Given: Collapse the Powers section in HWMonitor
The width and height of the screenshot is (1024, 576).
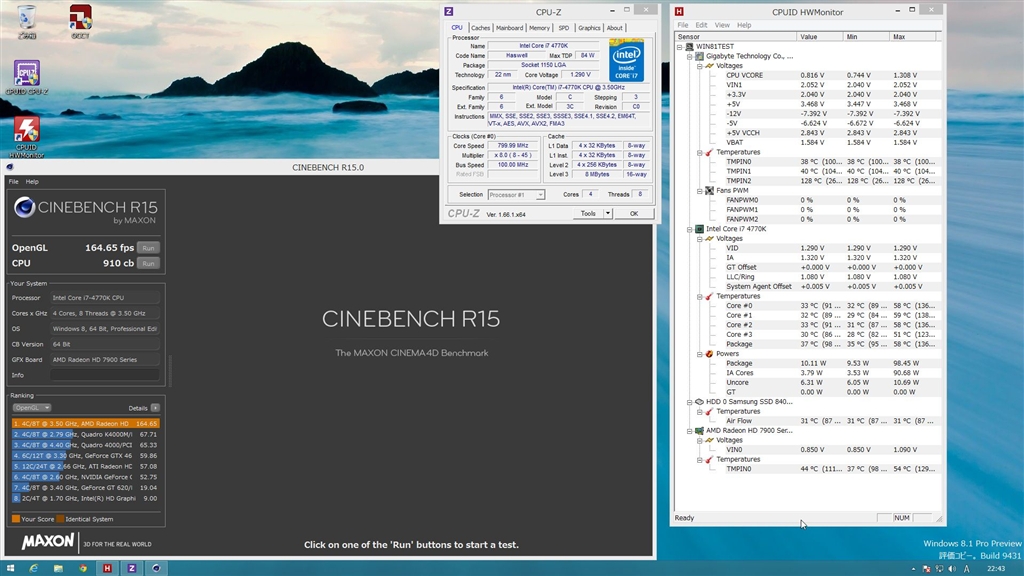Looking at the screenshot, I should [x=698, y=354].
